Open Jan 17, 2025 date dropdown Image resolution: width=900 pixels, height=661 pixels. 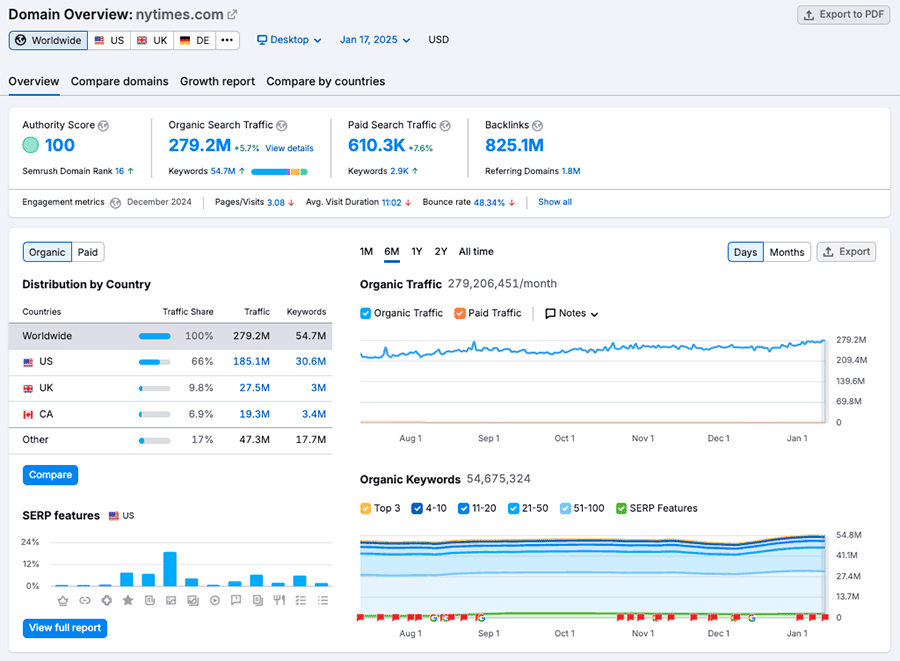point(375,40)
